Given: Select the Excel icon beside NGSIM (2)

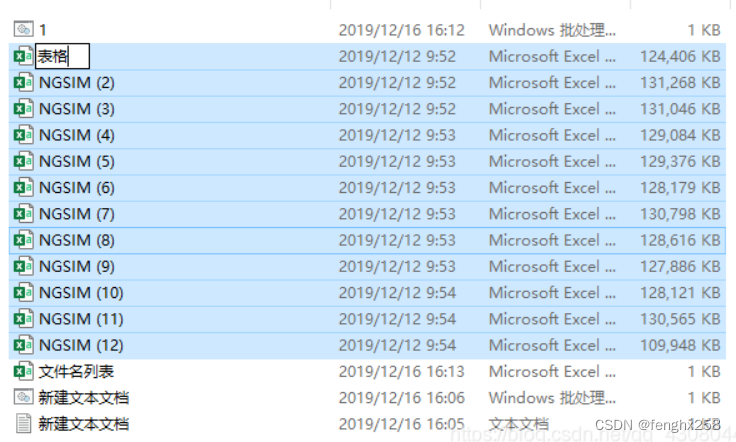Looking at the screenshot, I should [23, 83].
